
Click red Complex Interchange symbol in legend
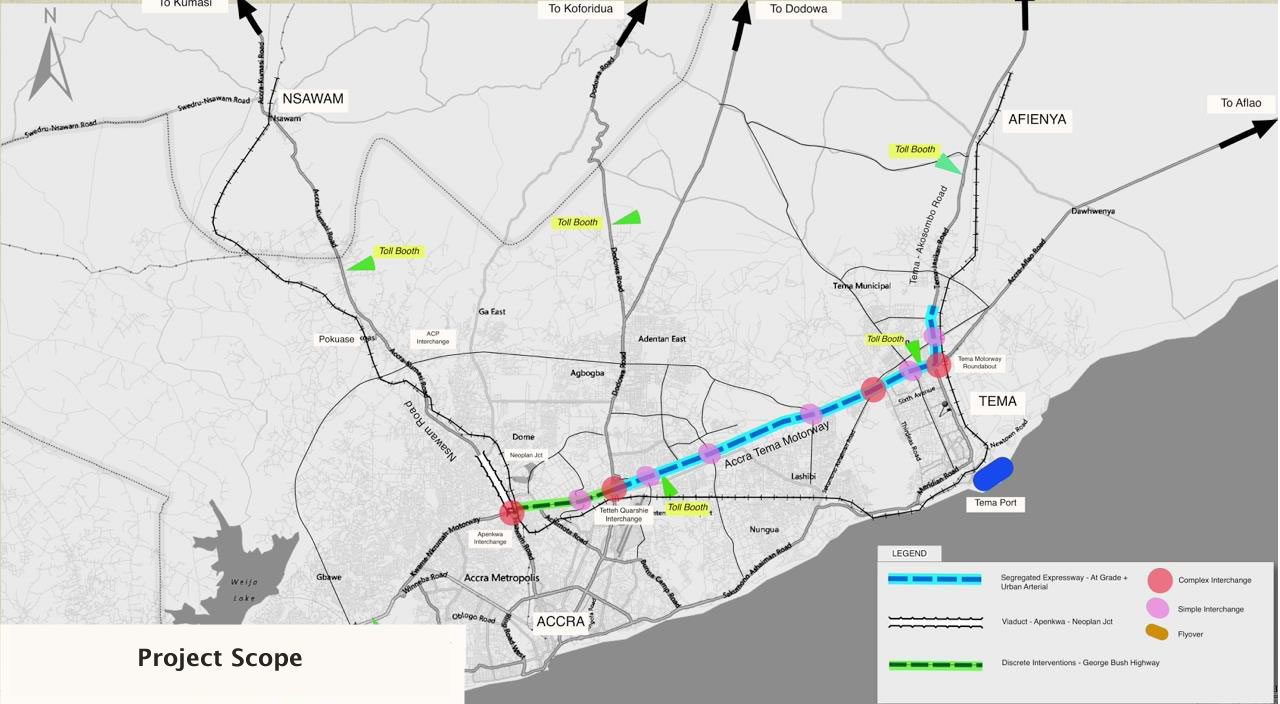pyautogui.click(x=1159, y=580)
